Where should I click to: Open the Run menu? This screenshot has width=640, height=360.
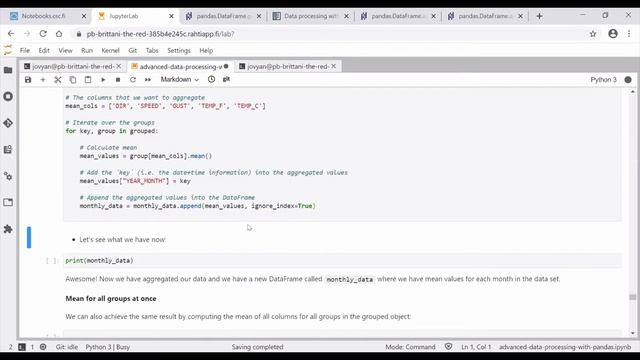(87, 51)
